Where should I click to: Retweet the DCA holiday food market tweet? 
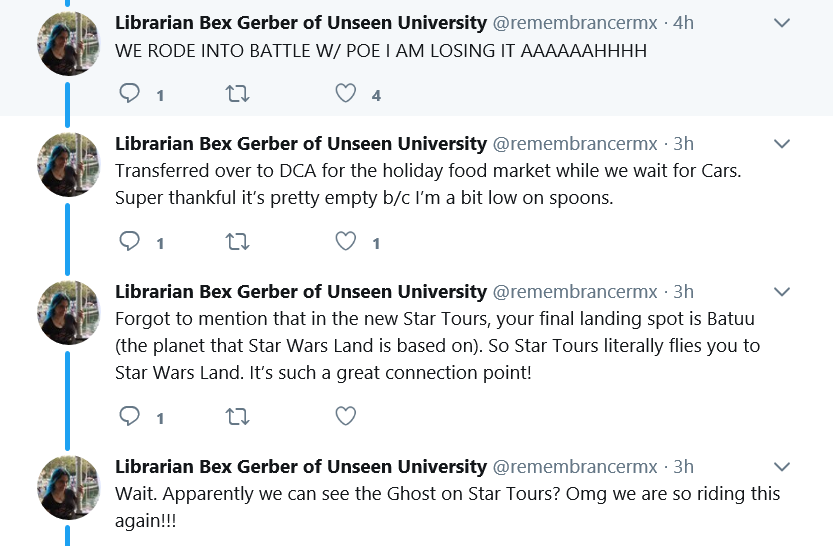click(237, 242)
